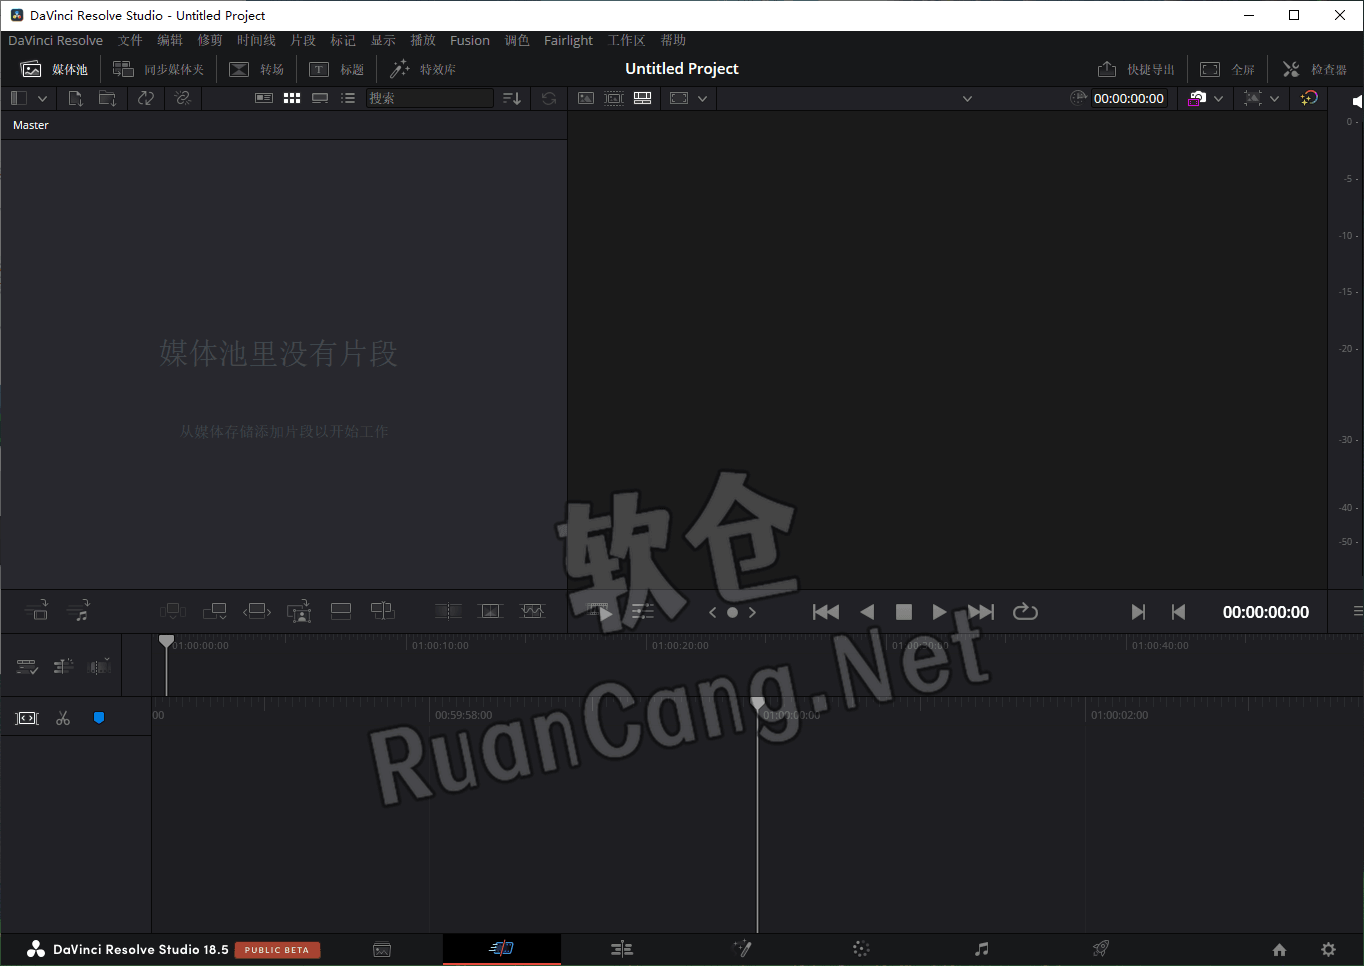Click the import media file icon

[x=75, y=98]
